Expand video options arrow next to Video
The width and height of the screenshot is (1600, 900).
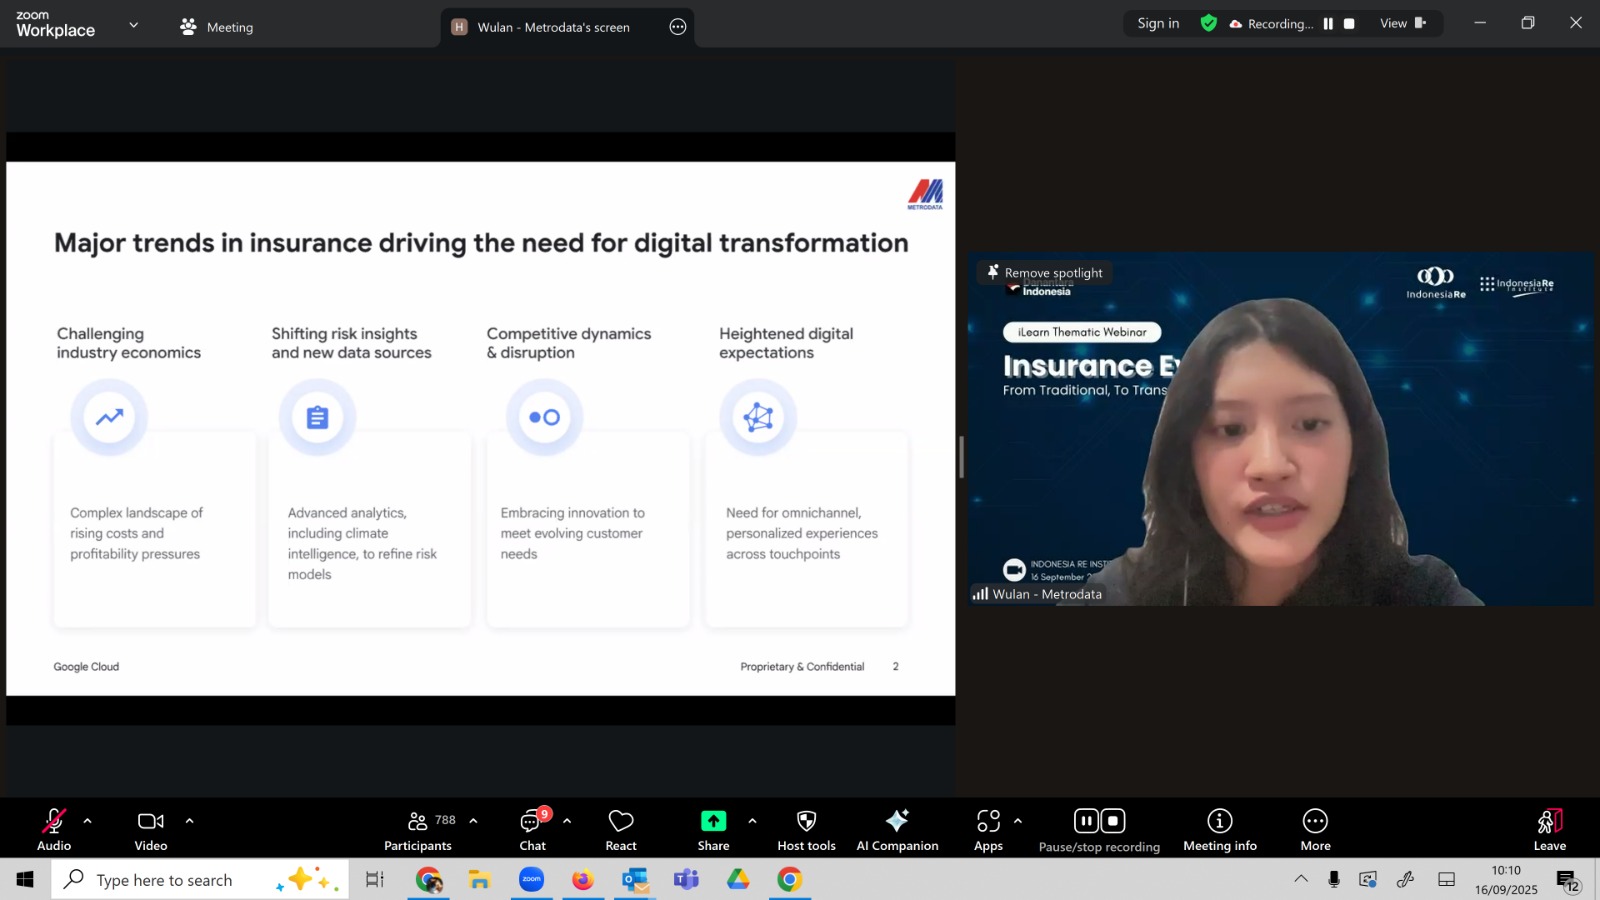(189, 821)
